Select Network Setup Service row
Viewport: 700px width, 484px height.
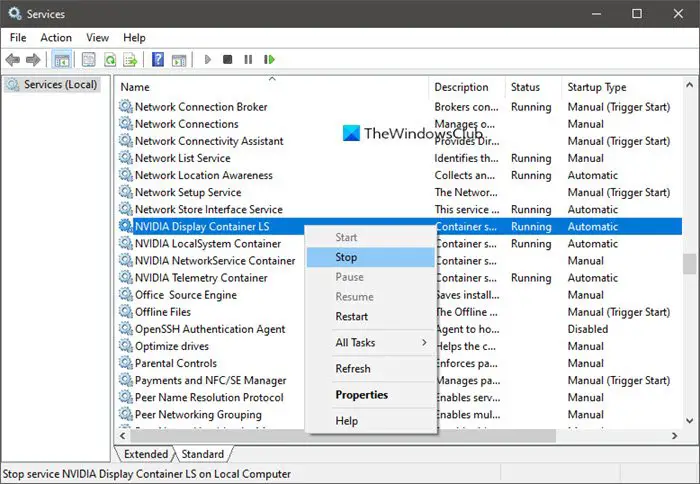pyautogui.click(x=400, y=192)
